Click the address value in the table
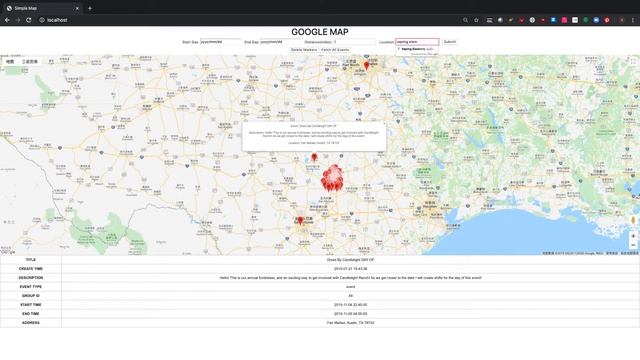640x360 pixels. pyautogui.click(x=350, y=322)
